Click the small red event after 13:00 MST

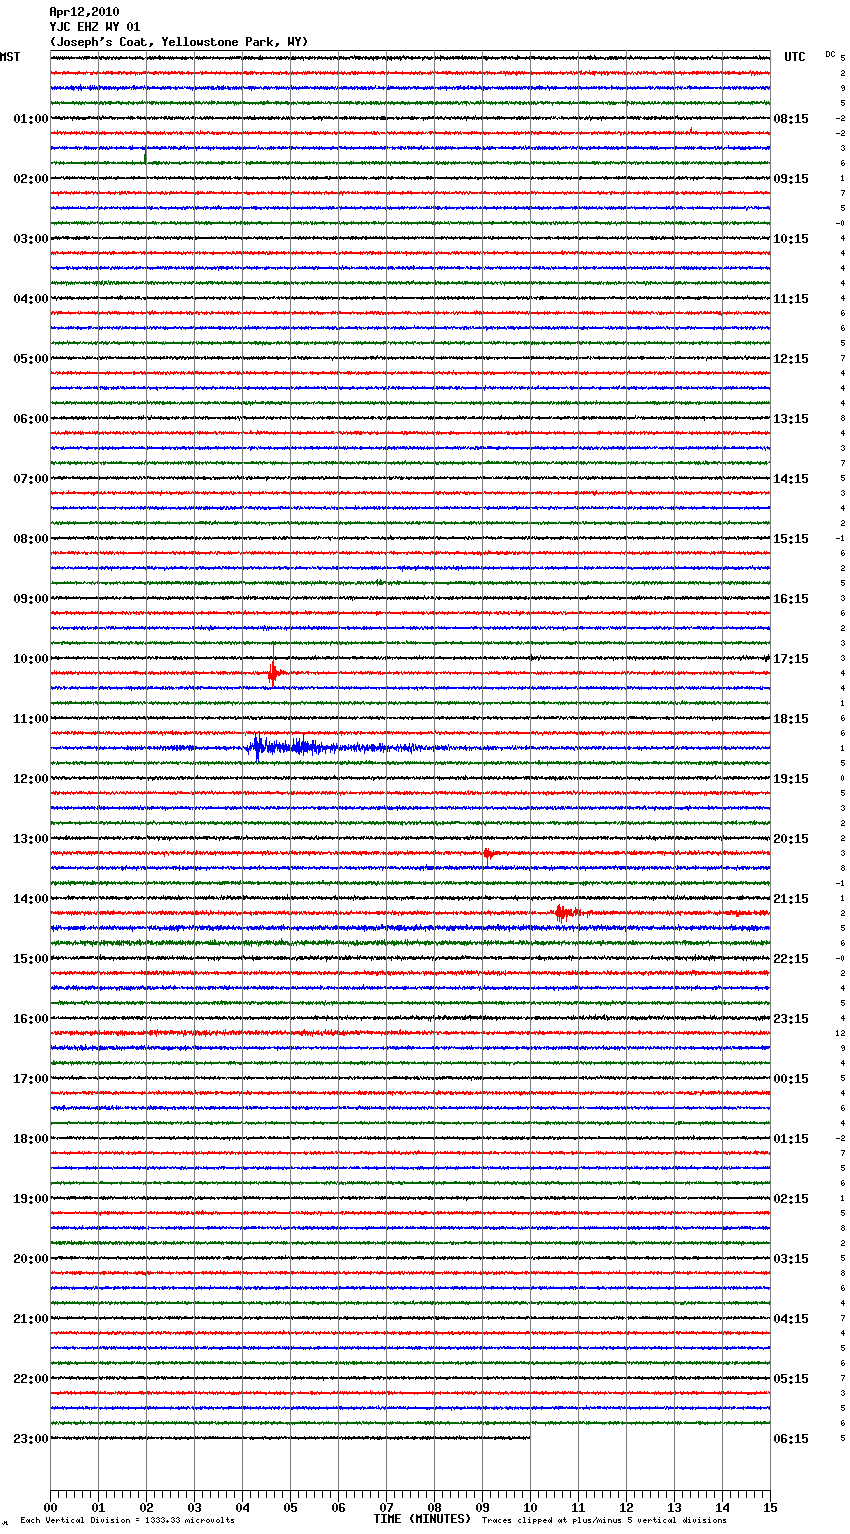[x=488, y=853]
